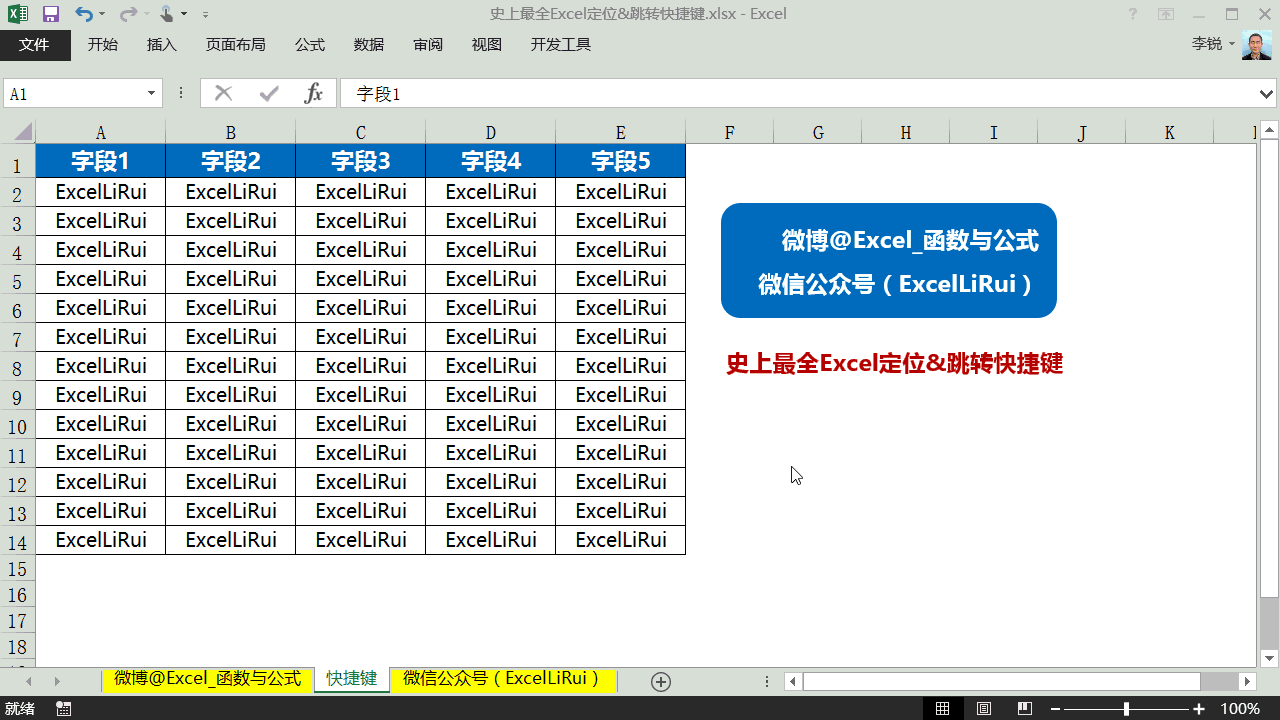This screenshot has height=720, width=1280.
Task: Switch to Normal view icon
Action: 942,708
